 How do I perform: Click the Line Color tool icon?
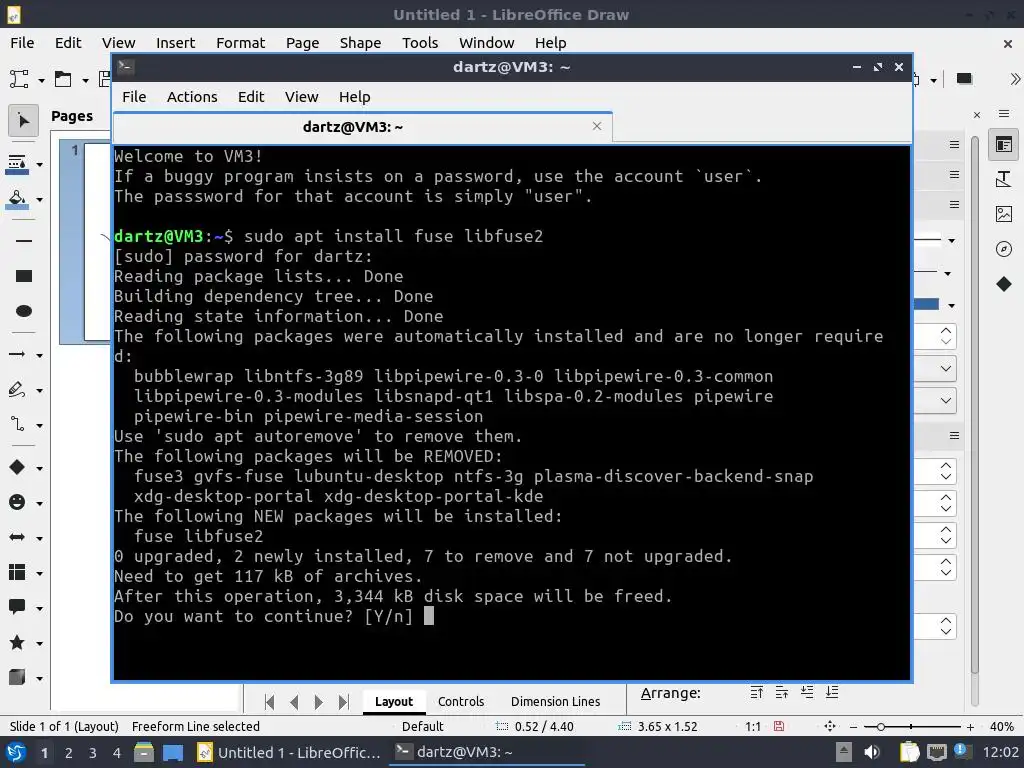point(17,164)
